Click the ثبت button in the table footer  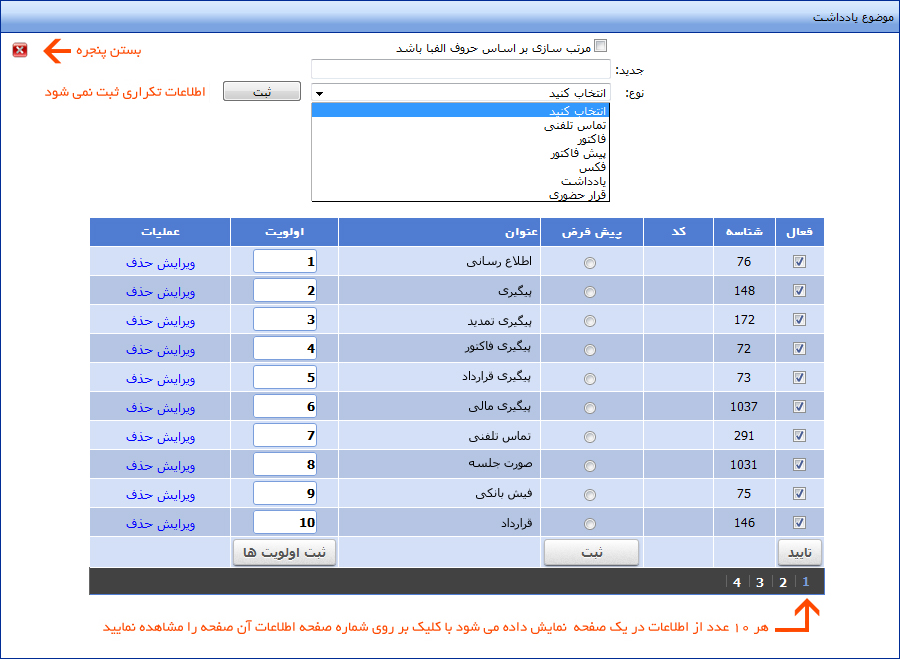click(x=591, y=552)
